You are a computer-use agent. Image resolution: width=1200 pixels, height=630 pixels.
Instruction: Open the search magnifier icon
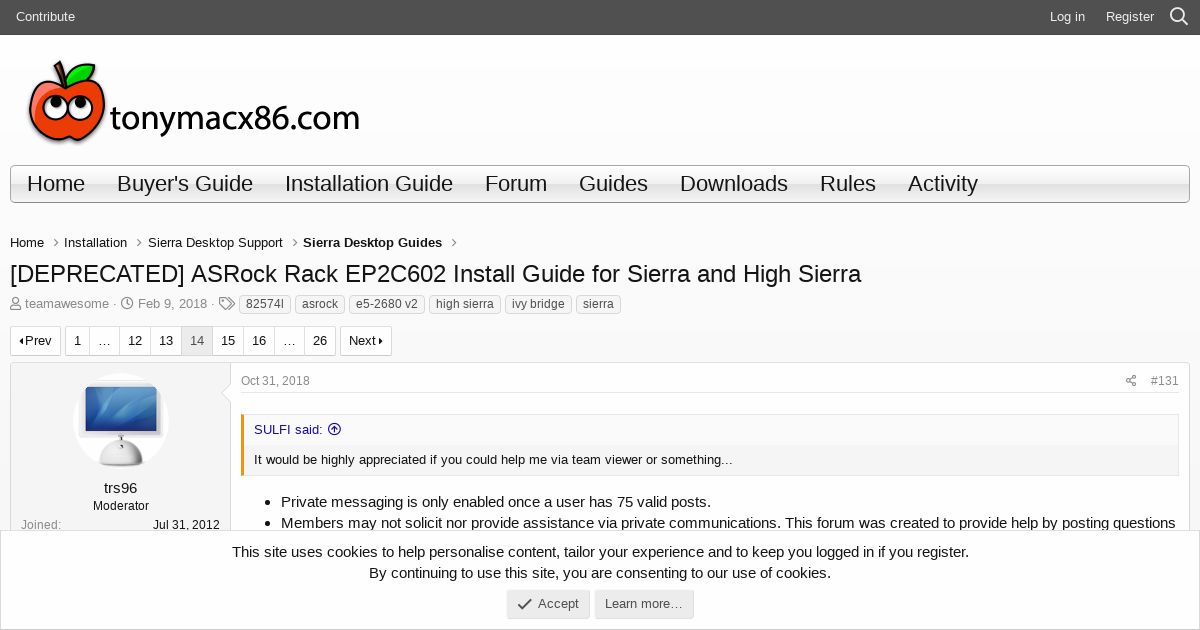pyautogui.click(x=1179, y=16)
